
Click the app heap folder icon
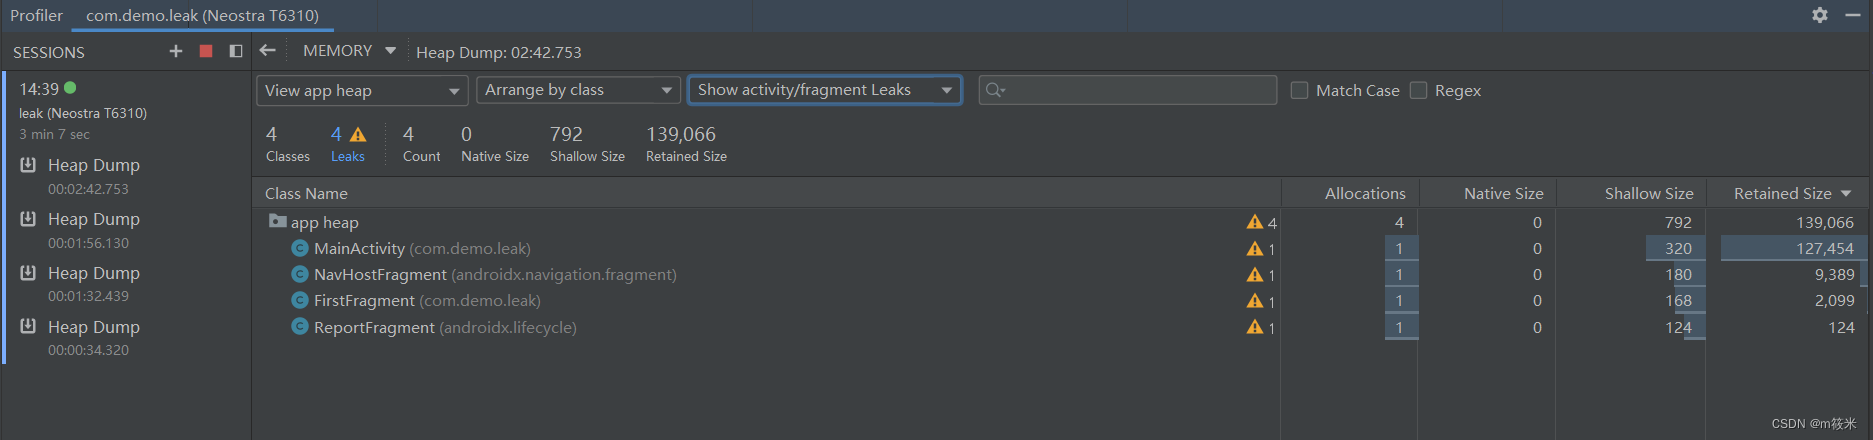pos(277,221)
